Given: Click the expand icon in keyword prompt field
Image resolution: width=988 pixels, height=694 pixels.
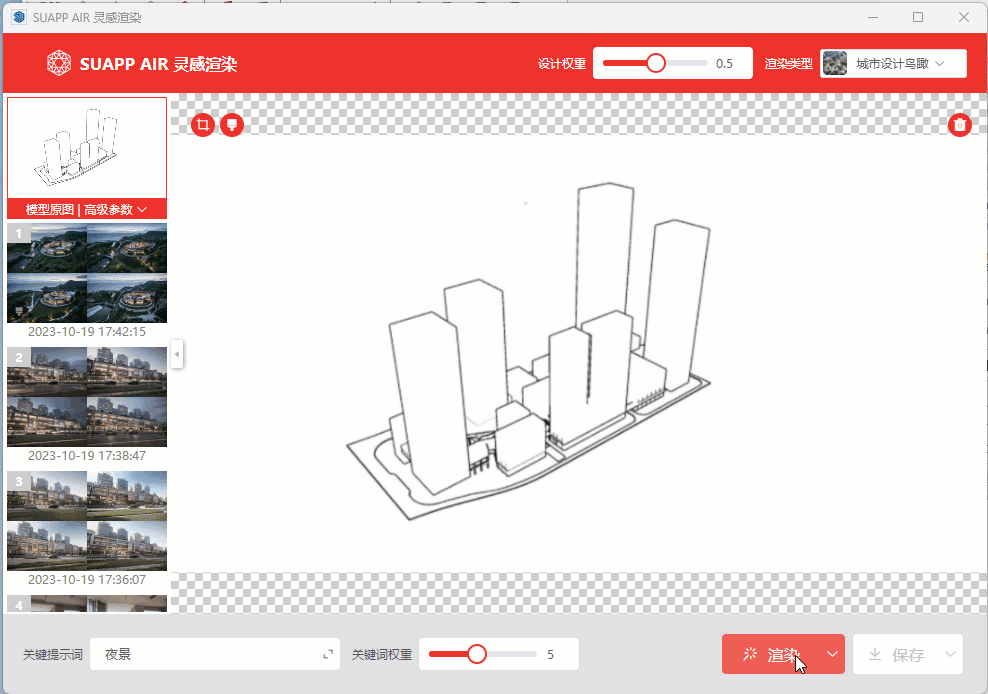Looking at the screenshot, I should point(328,654).
